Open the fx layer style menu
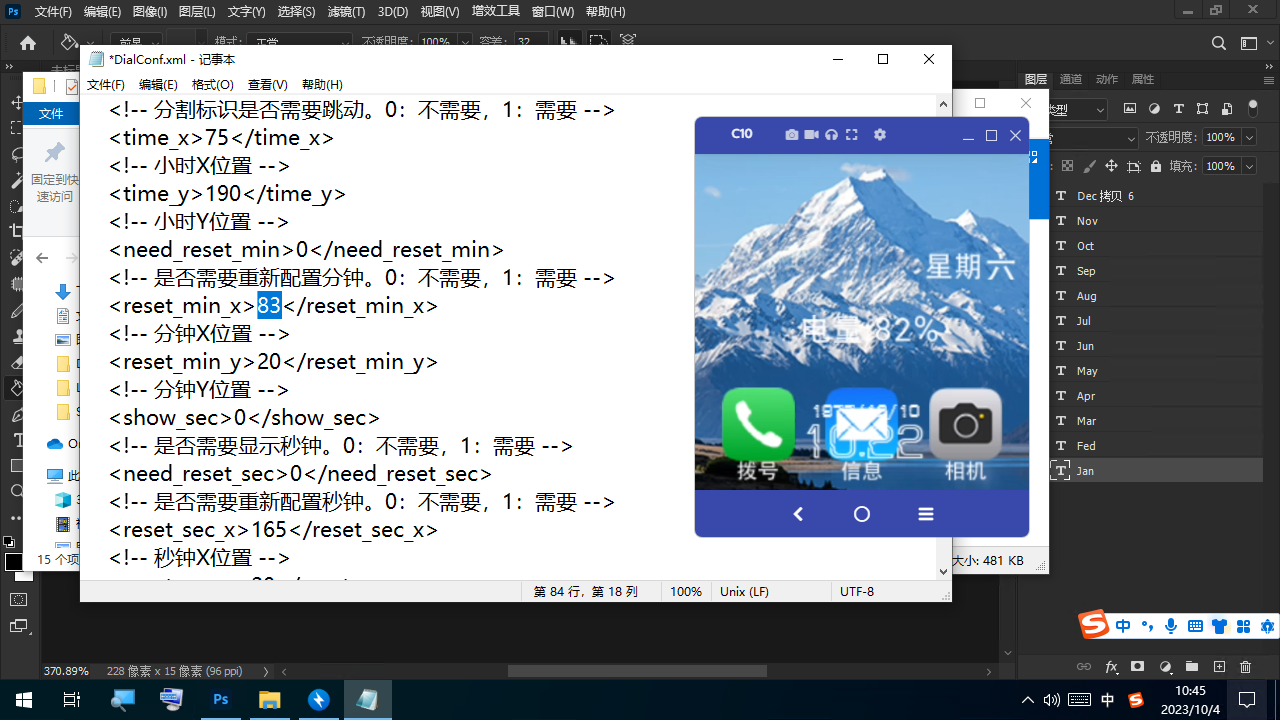The height and width of the screenshot is (720, 1280). pos(1111,667)
